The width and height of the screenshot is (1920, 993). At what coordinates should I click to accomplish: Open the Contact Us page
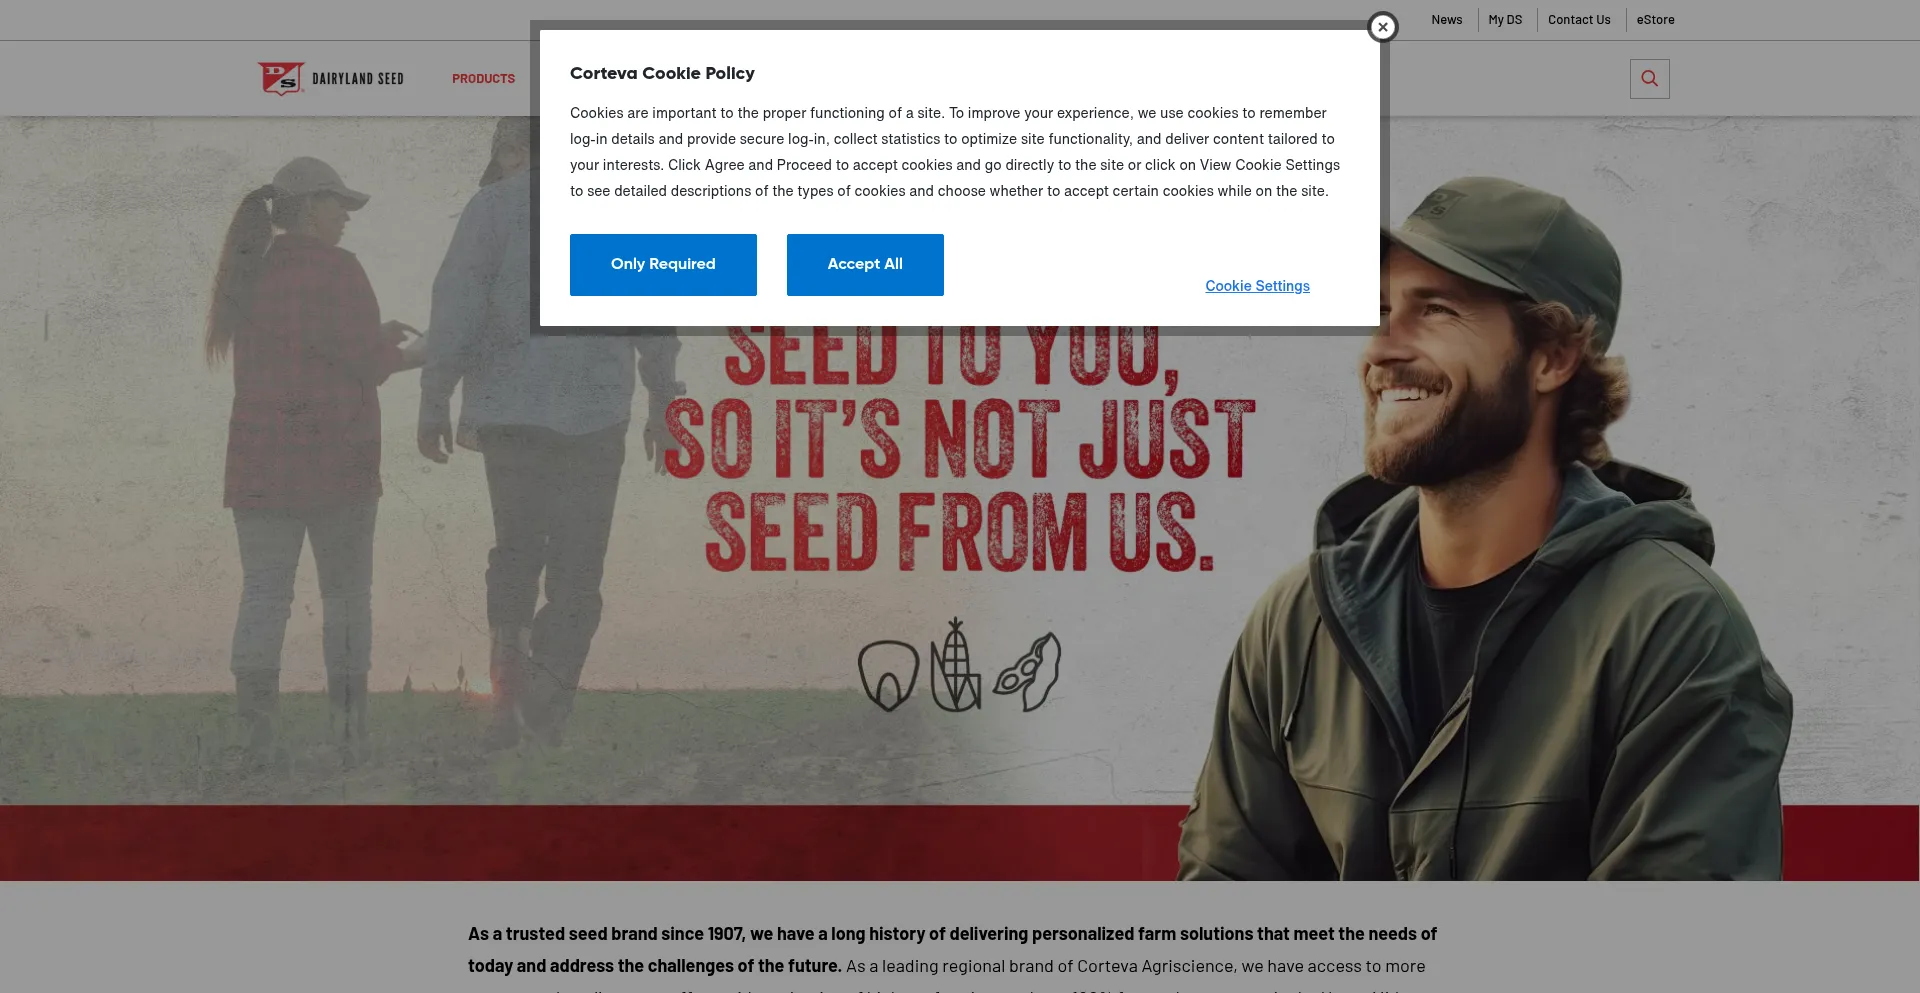1579,20
